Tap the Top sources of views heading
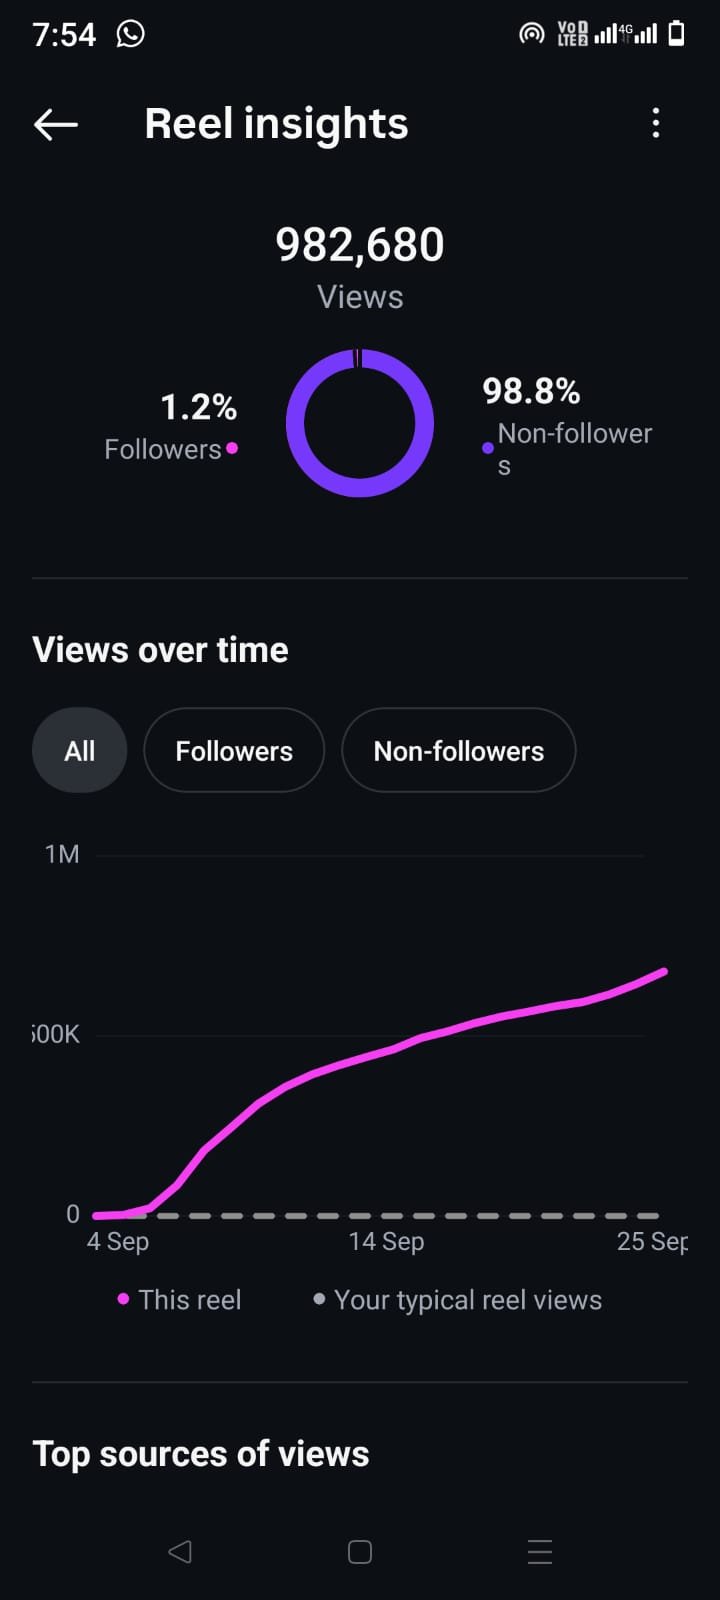The image size is (720, 1600). click(x=201, y=1454)
